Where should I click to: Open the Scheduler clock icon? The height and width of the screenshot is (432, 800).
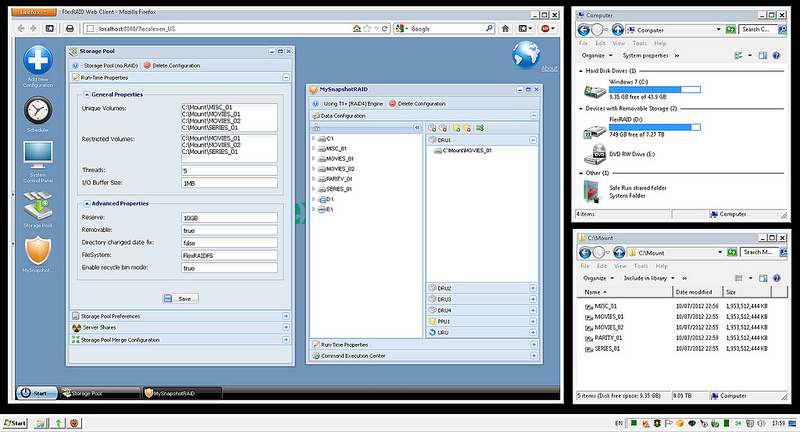click(38, 110)
